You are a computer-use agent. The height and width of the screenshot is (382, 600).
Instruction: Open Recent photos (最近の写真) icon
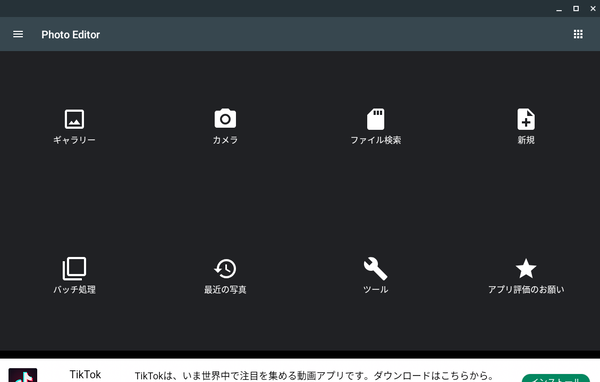coord(225,269)
